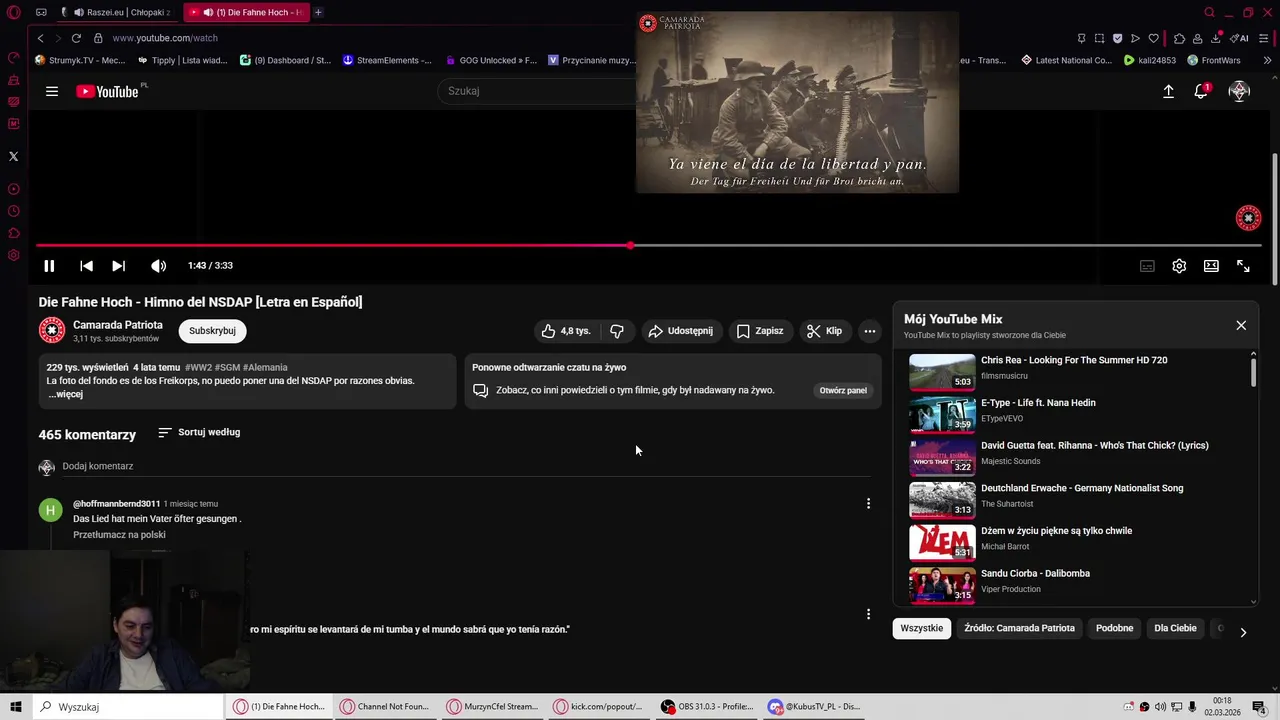This screenshot has width=1280, height=720.
Task: Create a clip with Klip button
Action: 825,331
